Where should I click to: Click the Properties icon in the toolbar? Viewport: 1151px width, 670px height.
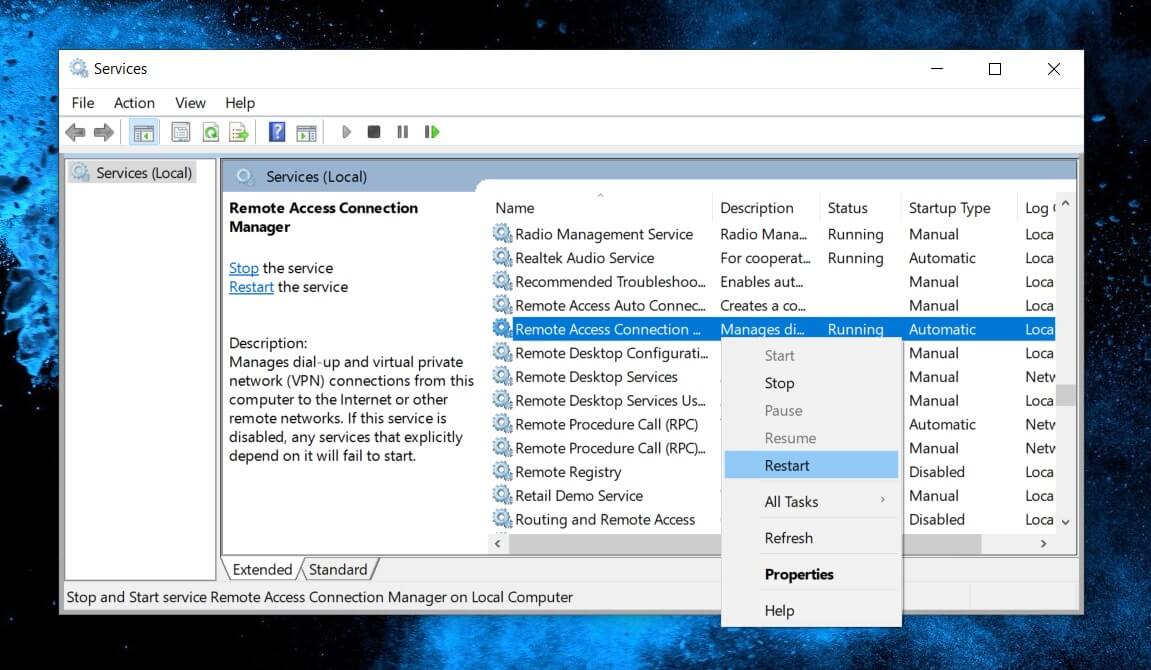click(181, 131)
